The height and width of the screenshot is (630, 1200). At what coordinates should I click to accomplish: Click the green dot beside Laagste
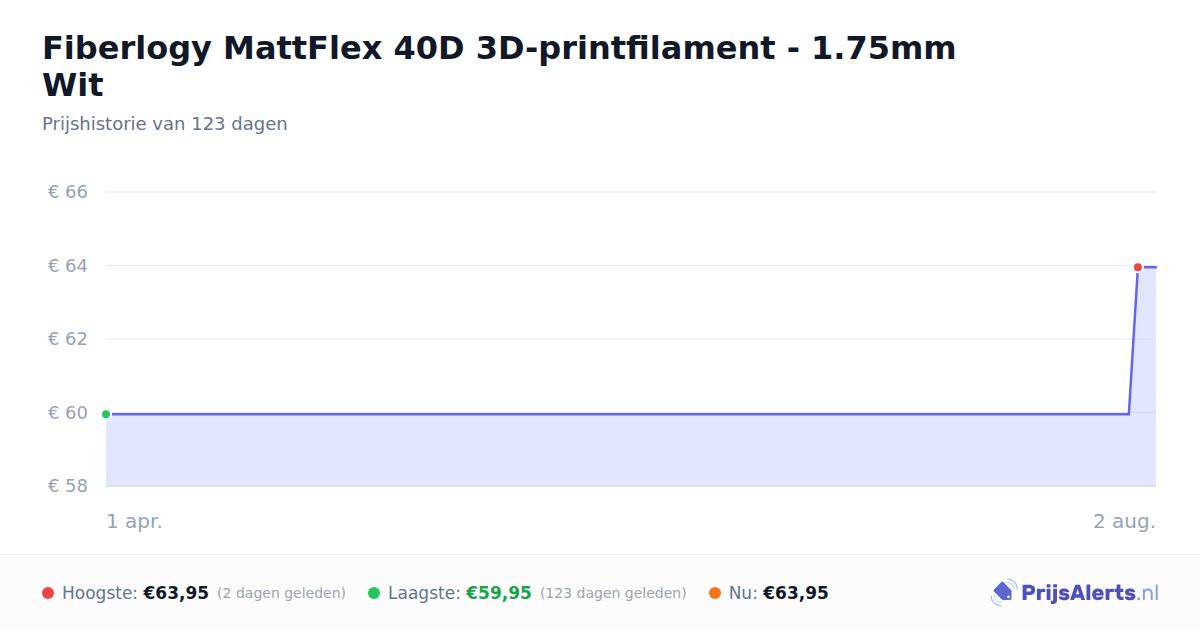tap(374, 593)
